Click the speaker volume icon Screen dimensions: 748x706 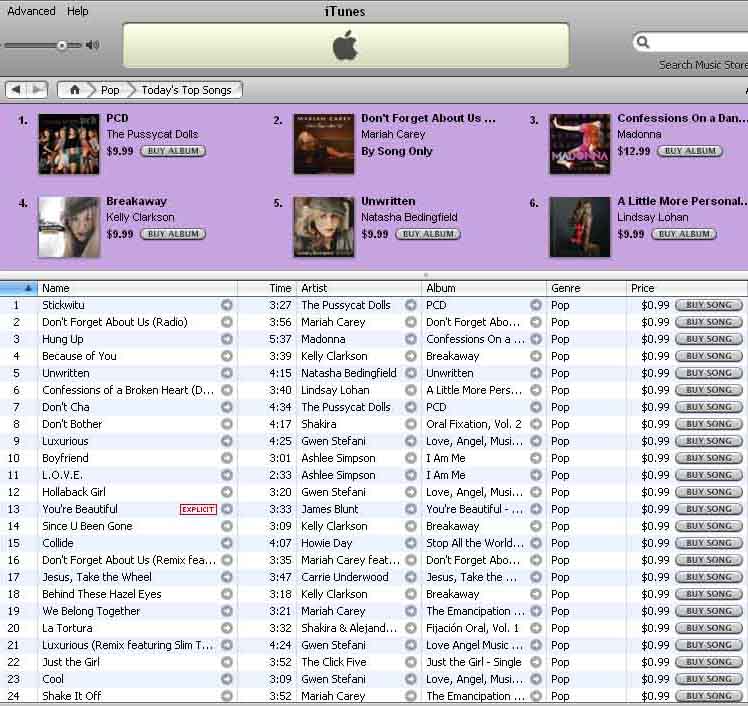tap(93, 45)
